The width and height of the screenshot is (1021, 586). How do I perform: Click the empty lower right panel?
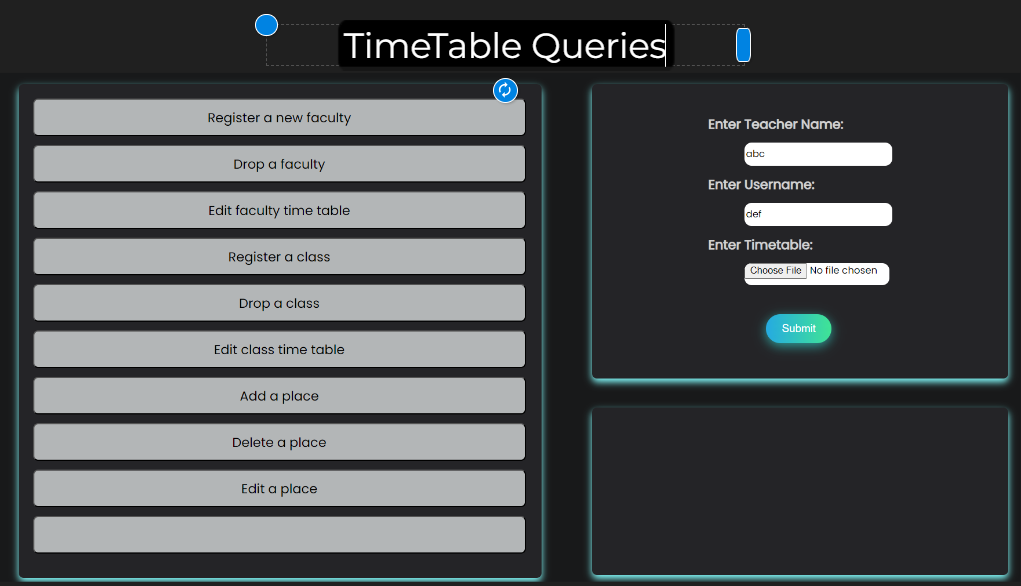click(x=799, y=490)
